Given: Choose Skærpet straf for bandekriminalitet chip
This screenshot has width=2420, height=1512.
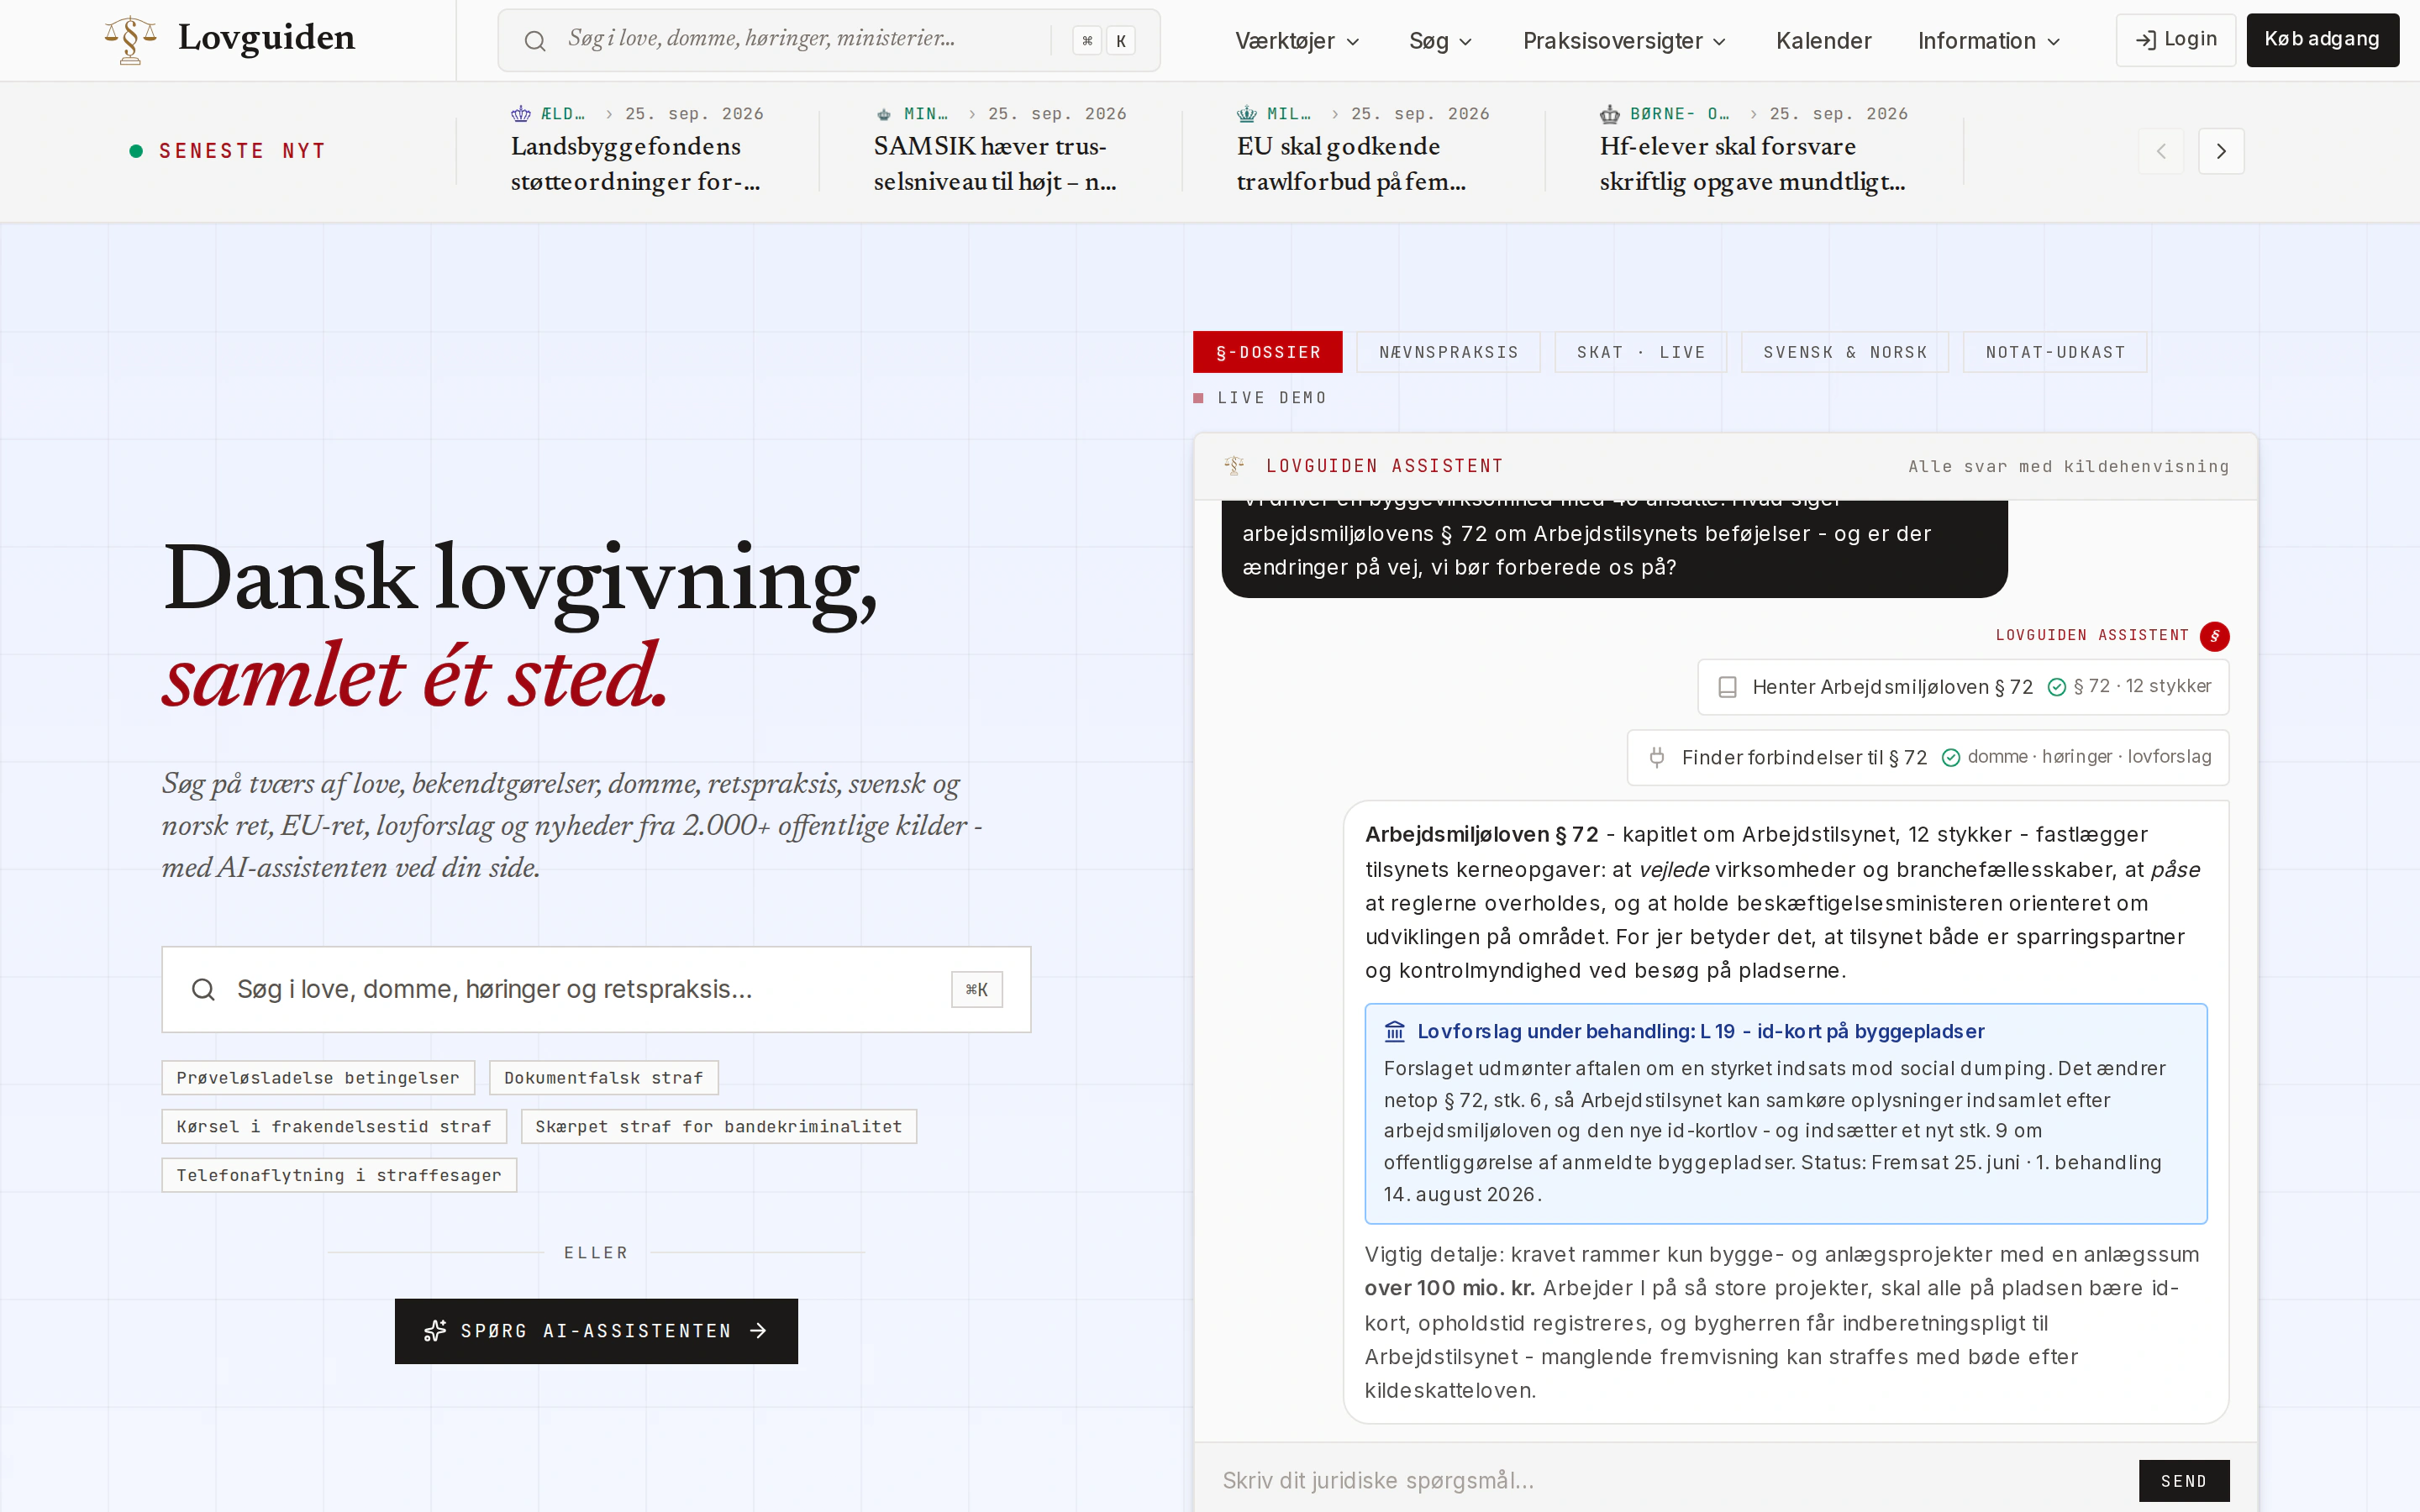Looking at the screenshot, I should point(718,1127).
